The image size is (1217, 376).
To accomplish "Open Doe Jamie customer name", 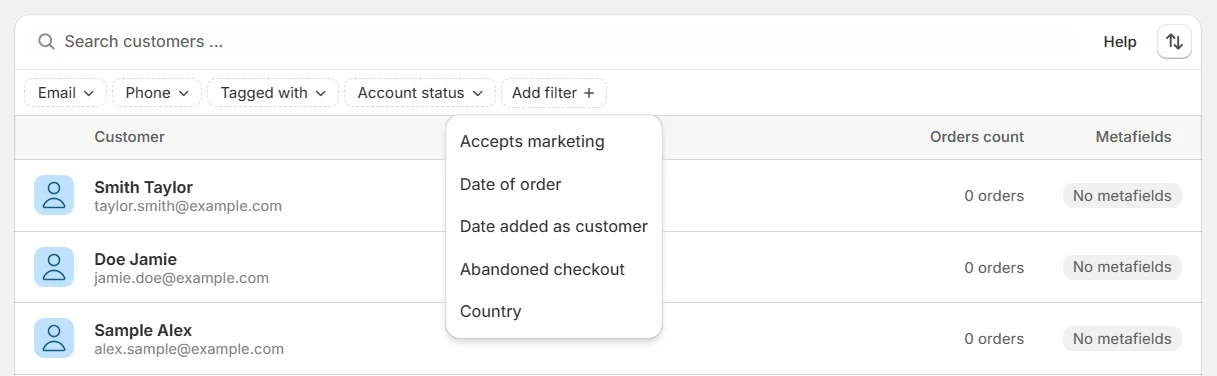I will (135, 259).
